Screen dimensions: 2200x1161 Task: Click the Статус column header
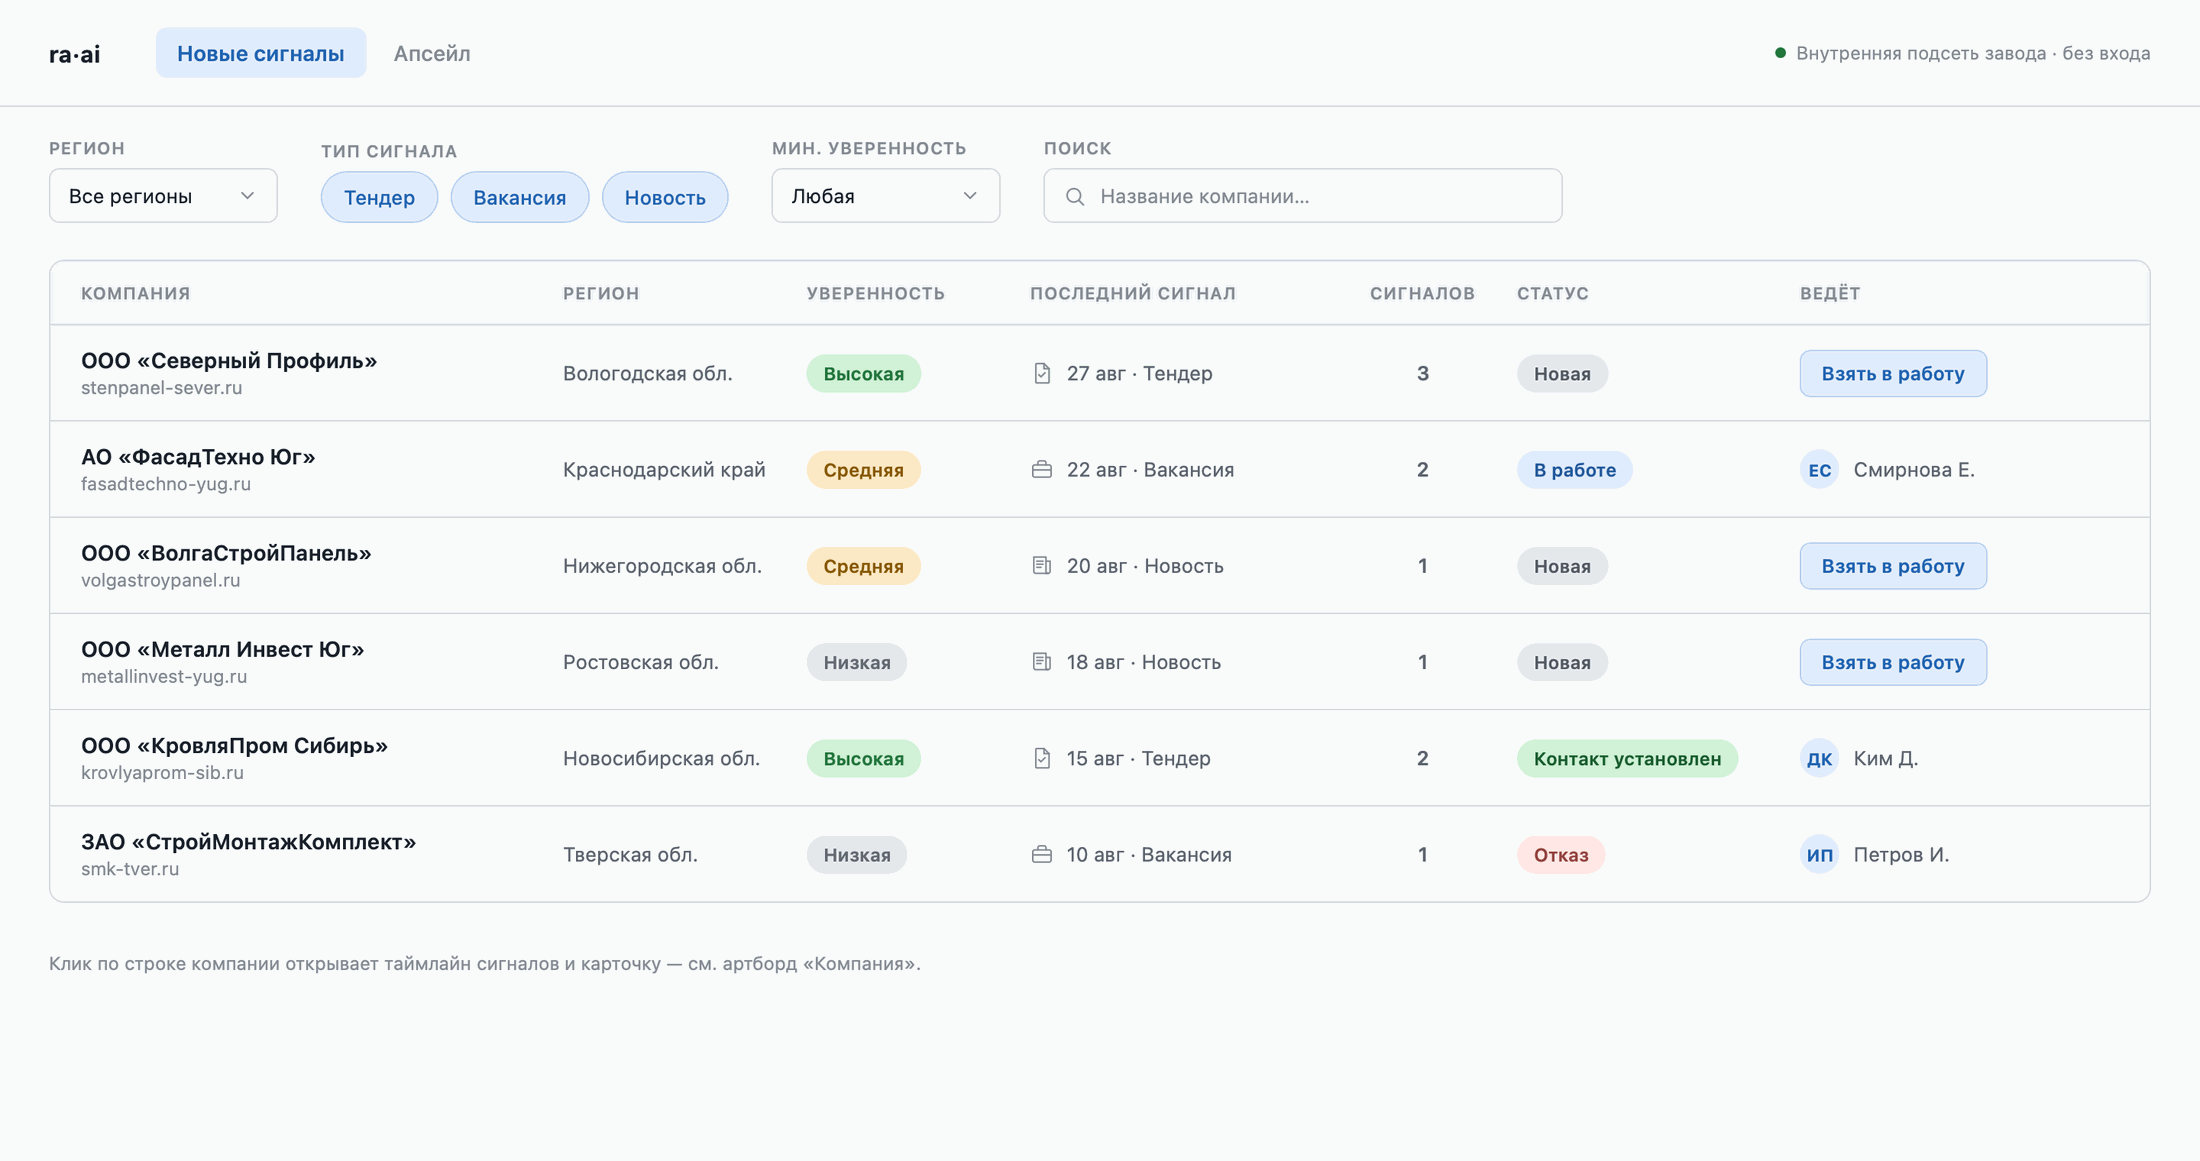pyautogui.click(x=1553, y=293)
